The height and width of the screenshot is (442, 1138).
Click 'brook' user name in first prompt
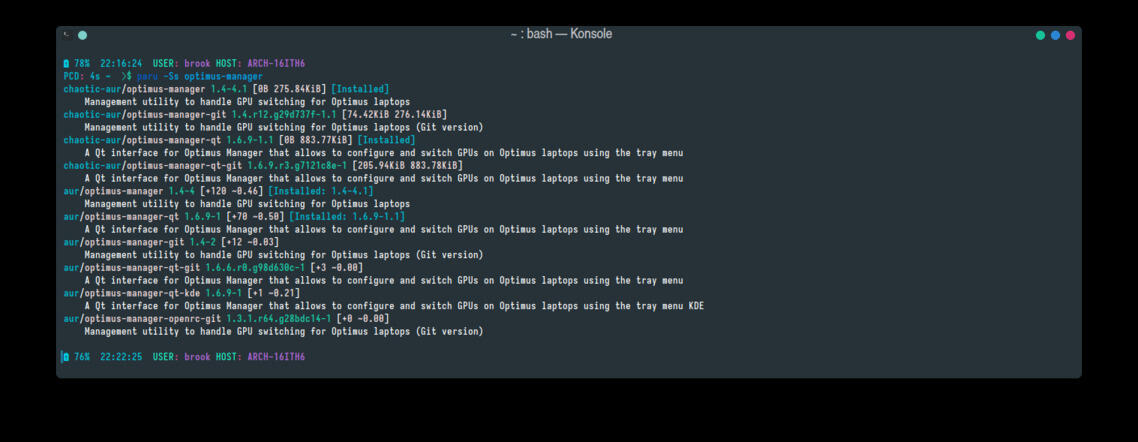tap(197, 63)
